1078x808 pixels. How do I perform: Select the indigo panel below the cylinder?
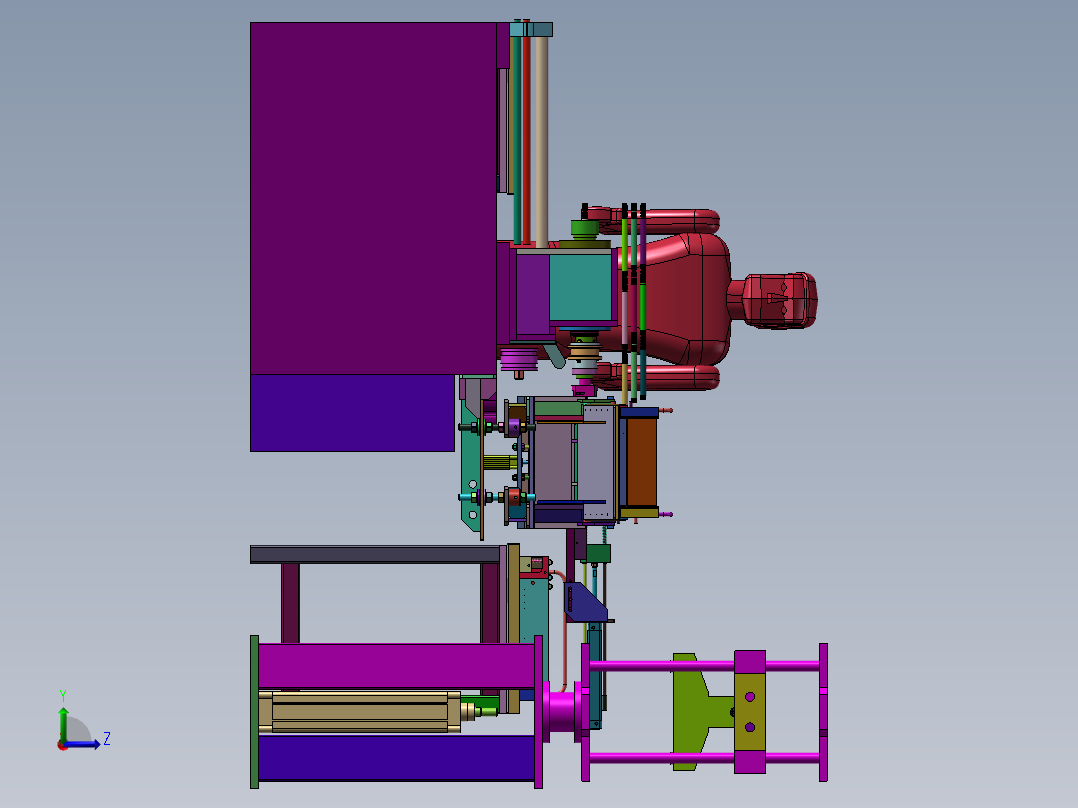[396, 758]
